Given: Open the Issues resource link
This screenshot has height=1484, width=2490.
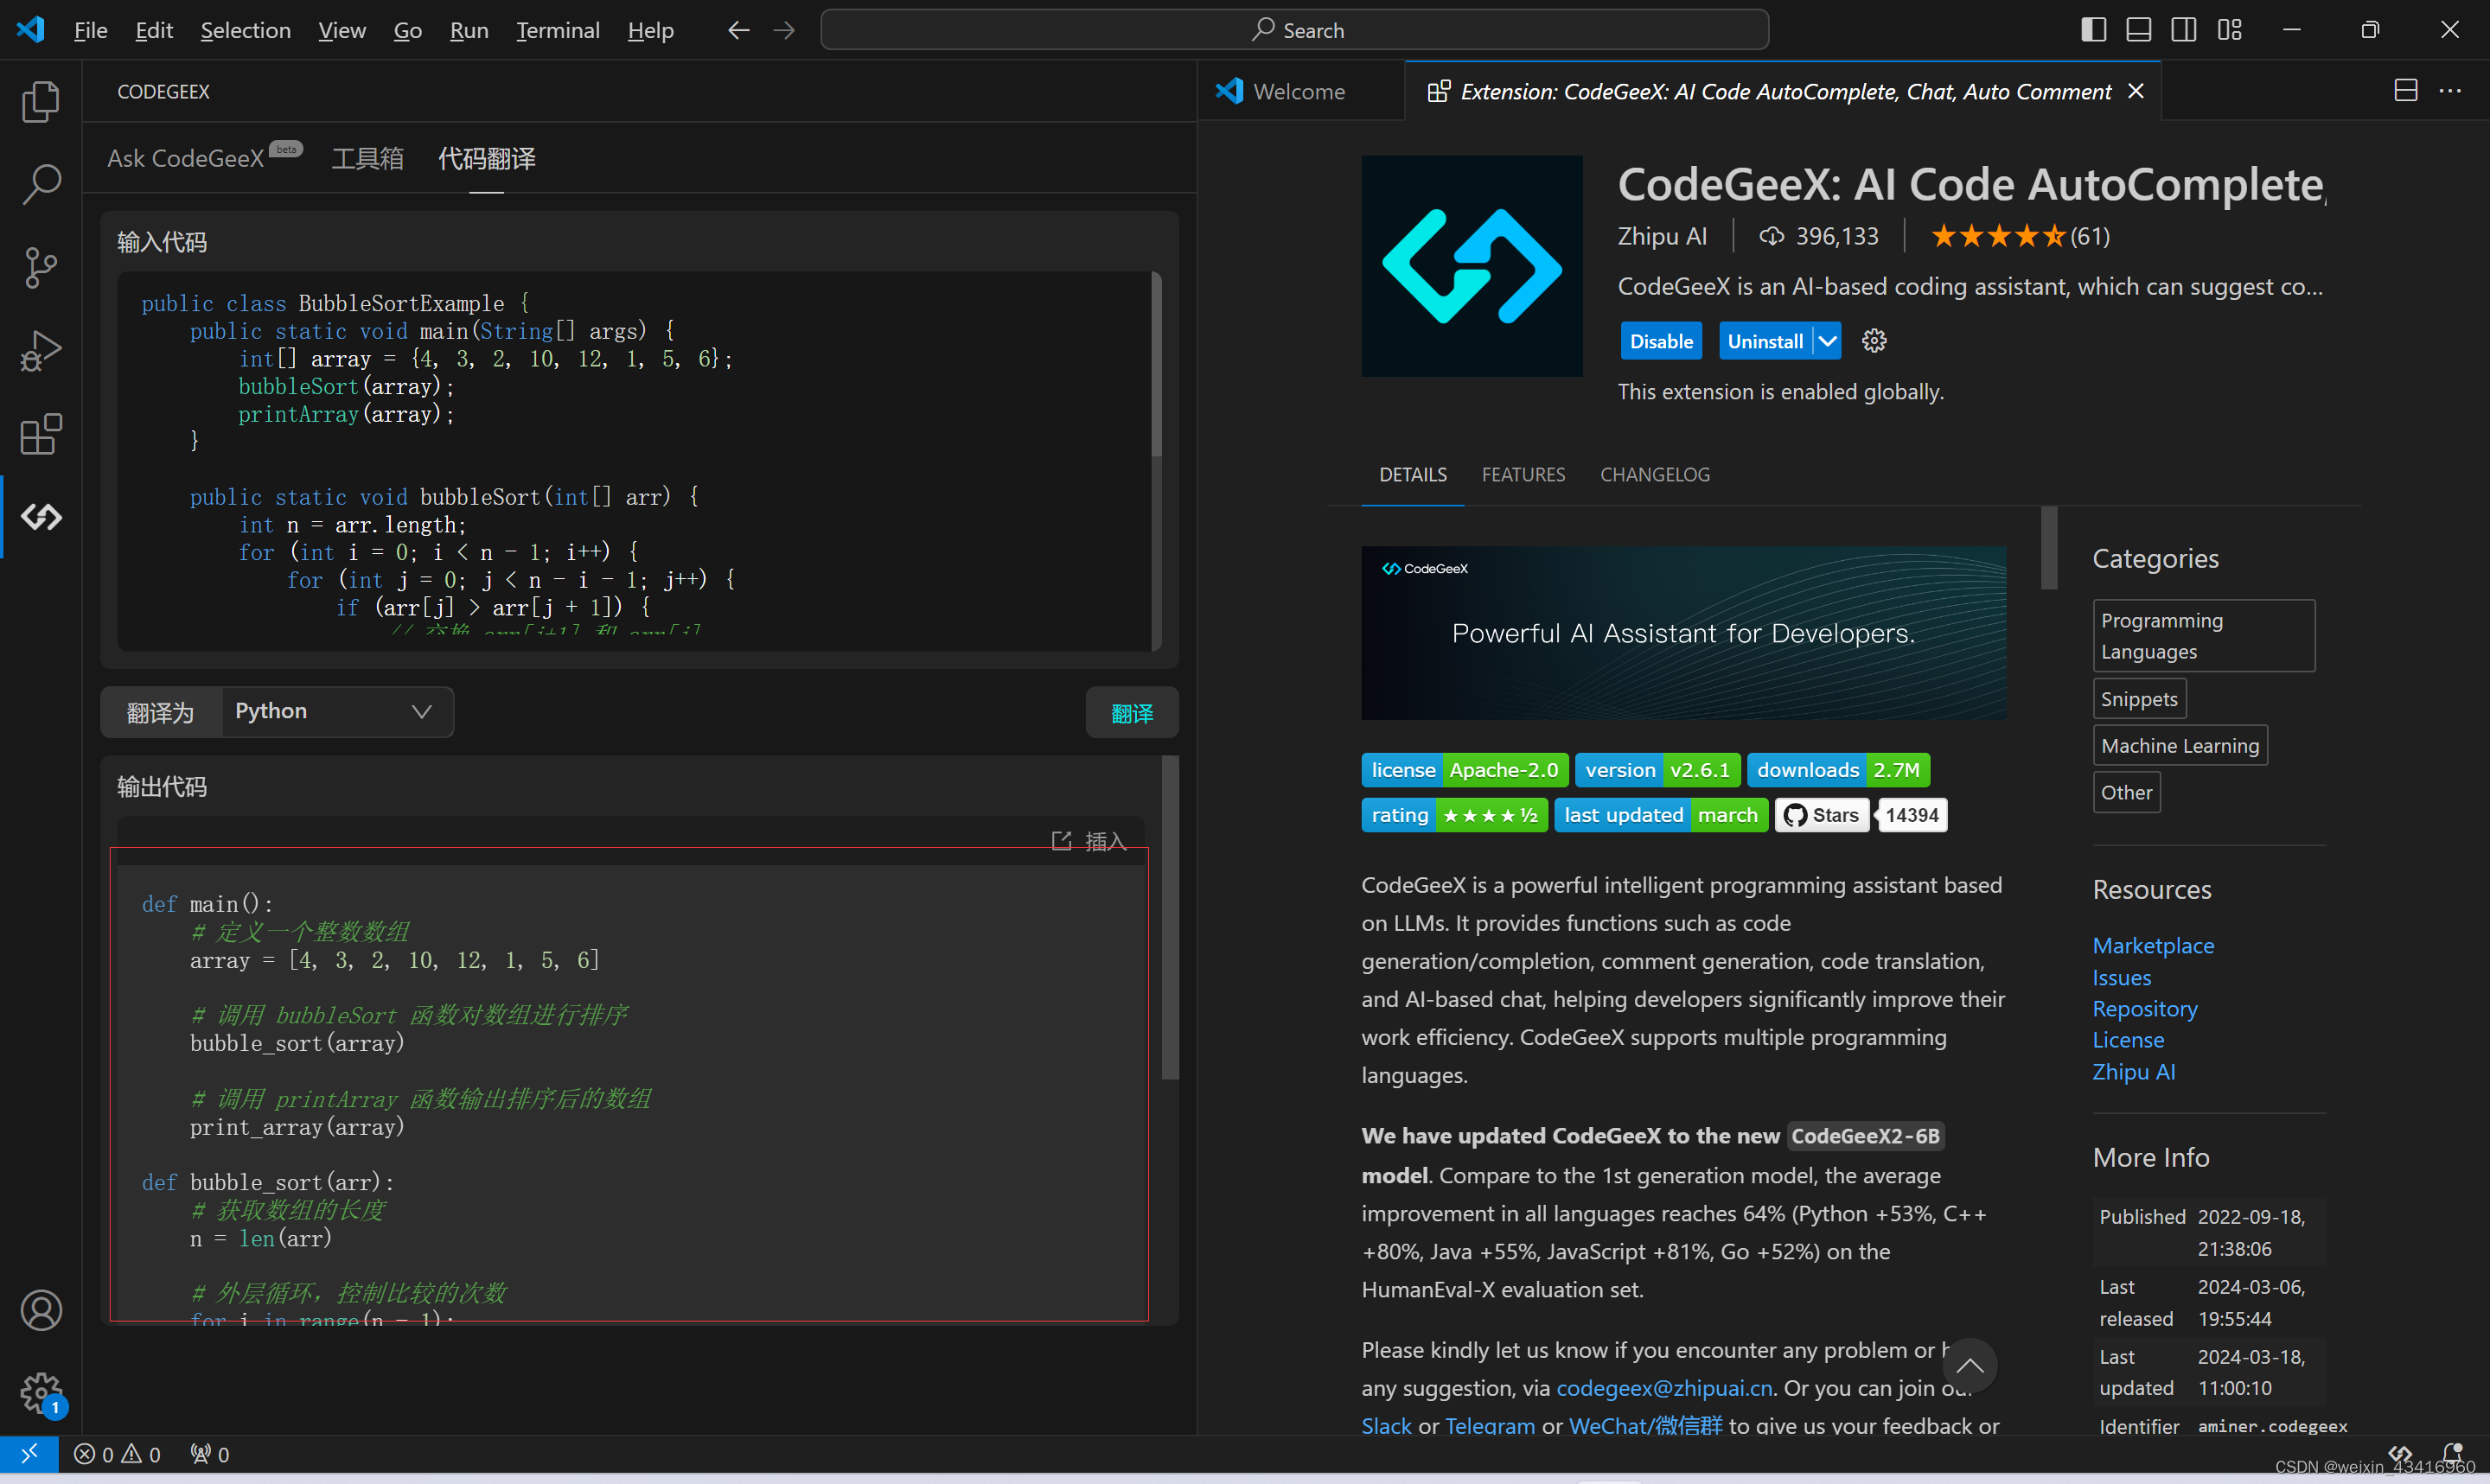Looking at the screenshot, I should (2121, 977).
